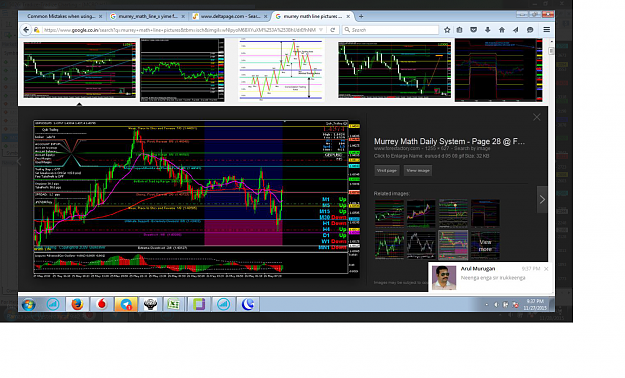Open first blue chart taskbar application

(53, 304)
